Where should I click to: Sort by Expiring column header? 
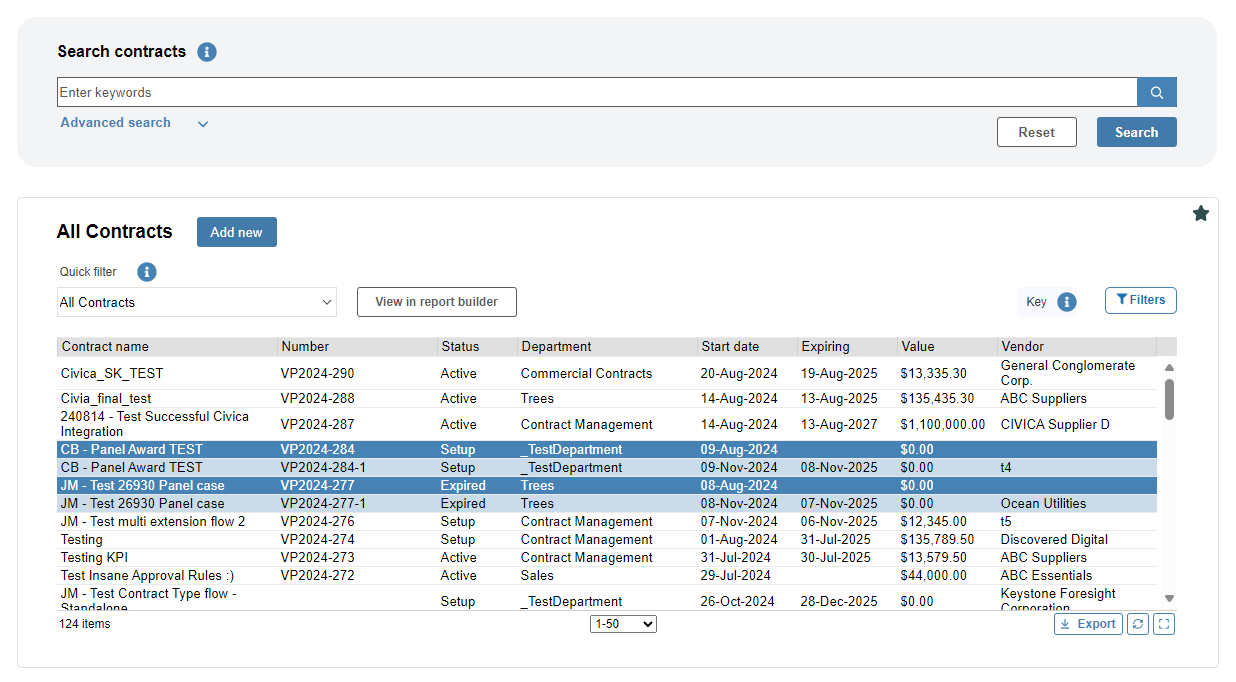pos(847,347)
